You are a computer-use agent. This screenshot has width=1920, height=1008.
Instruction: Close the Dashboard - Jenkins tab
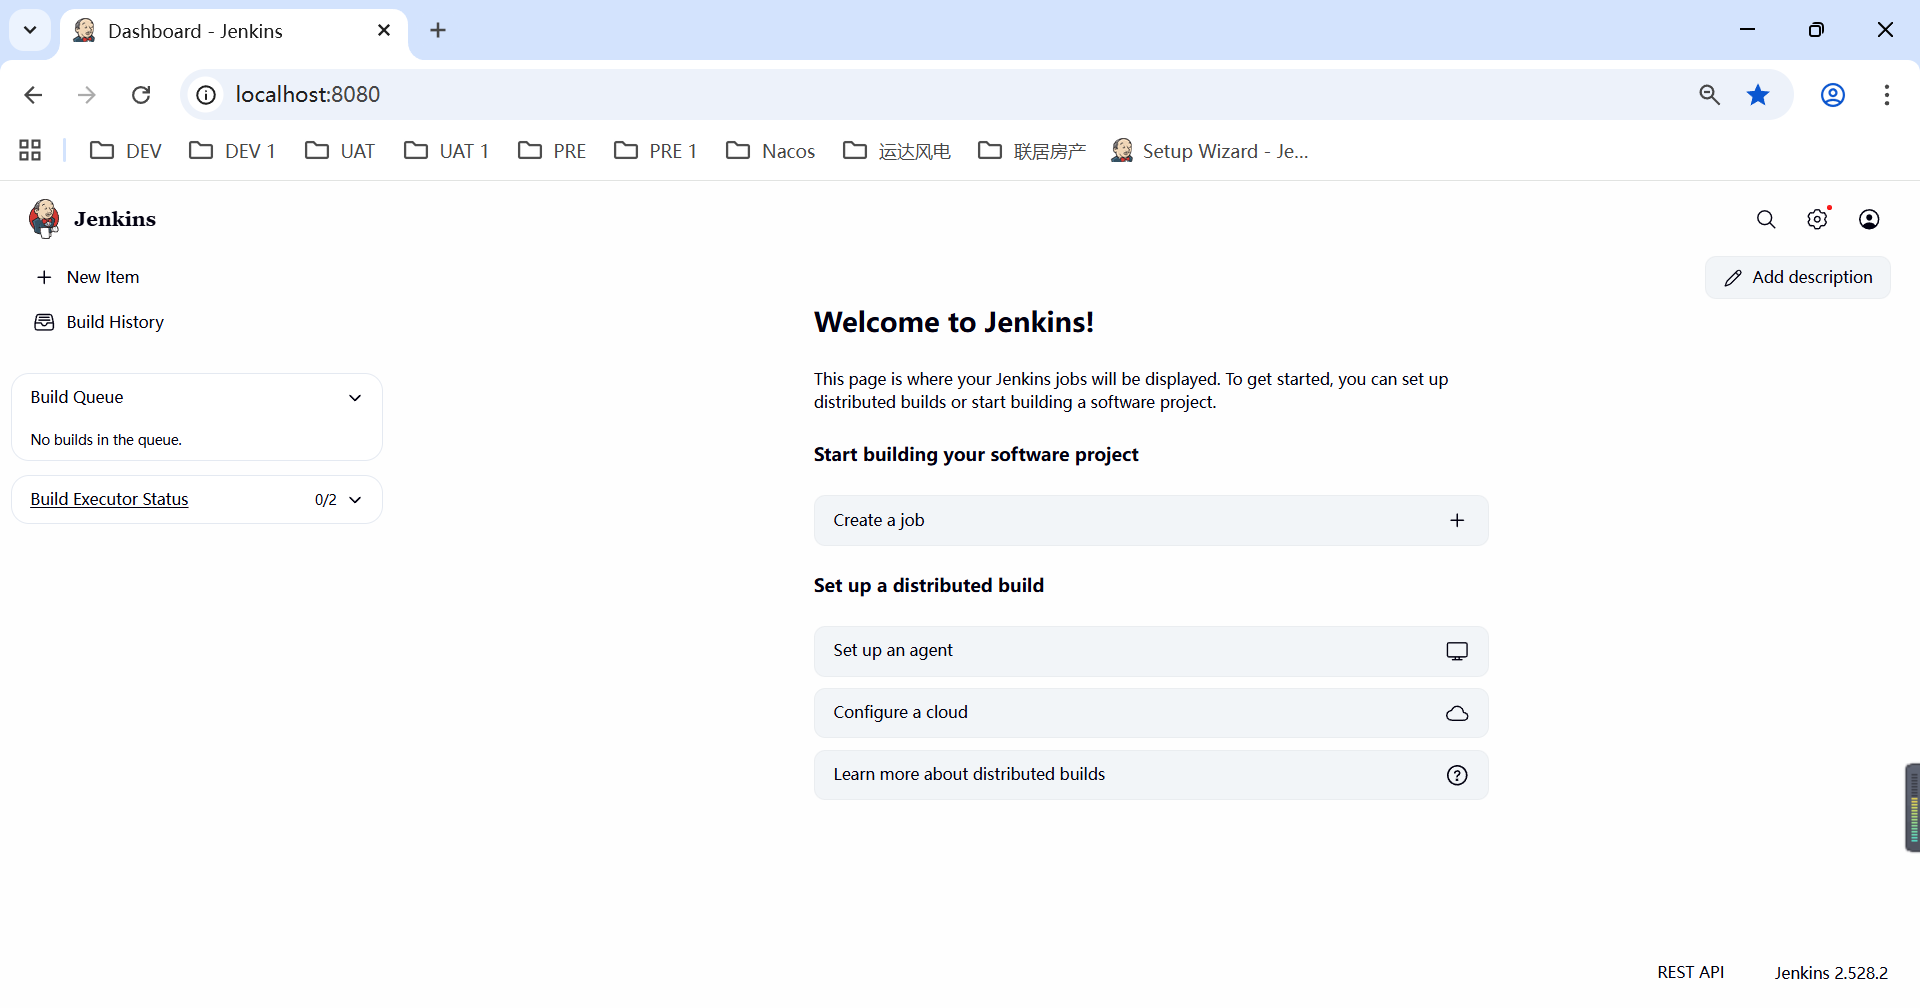pos(384,30)
